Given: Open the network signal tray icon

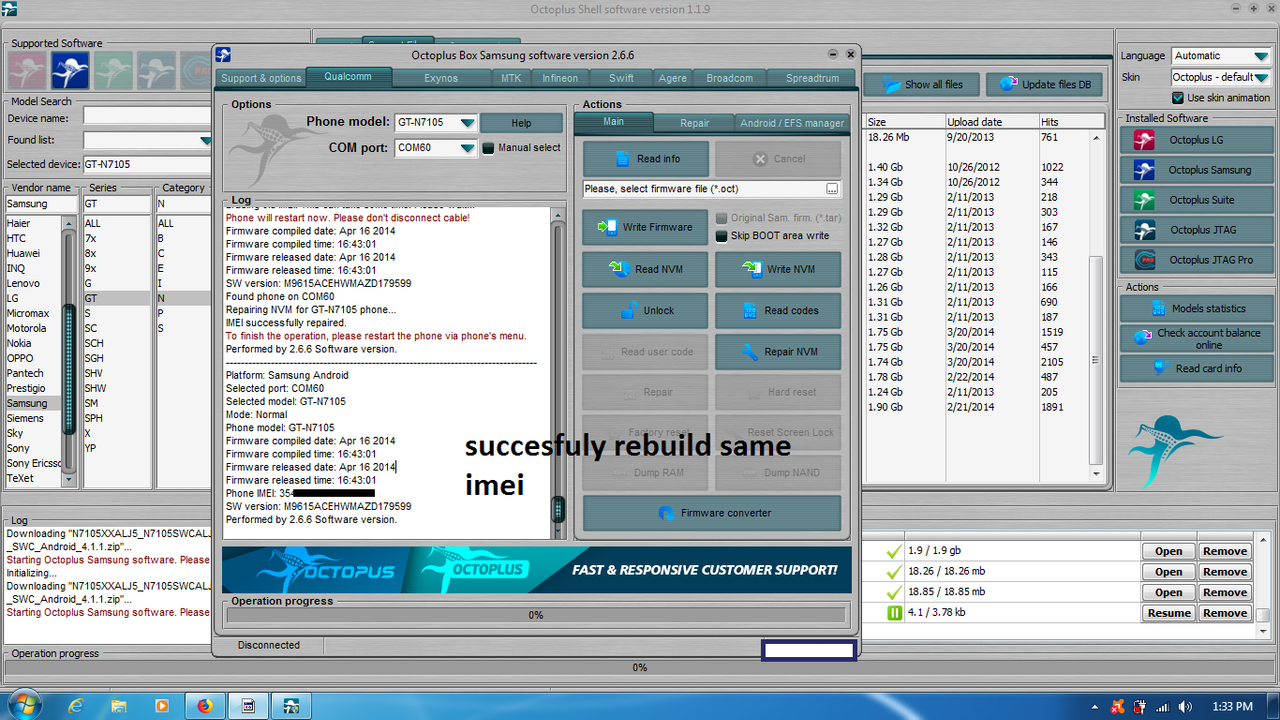Looking at the screenshot, I should click(1161, 707).
